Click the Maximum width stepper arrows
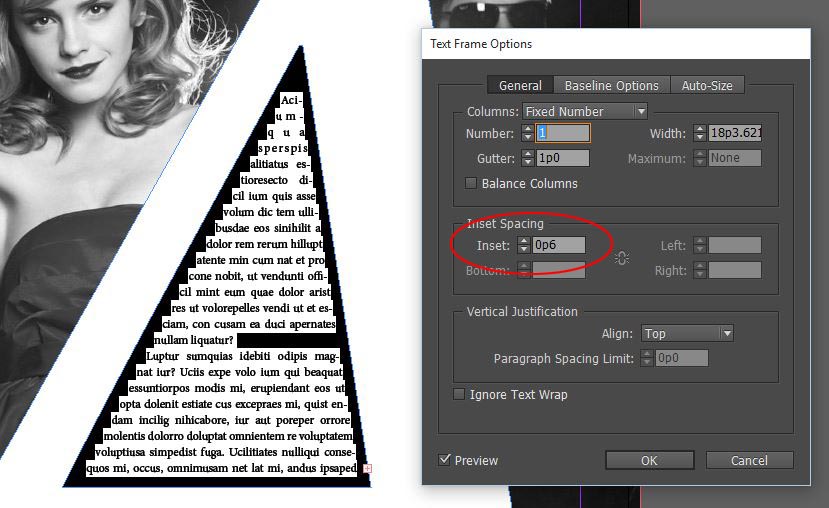 [x=698, y=158]
